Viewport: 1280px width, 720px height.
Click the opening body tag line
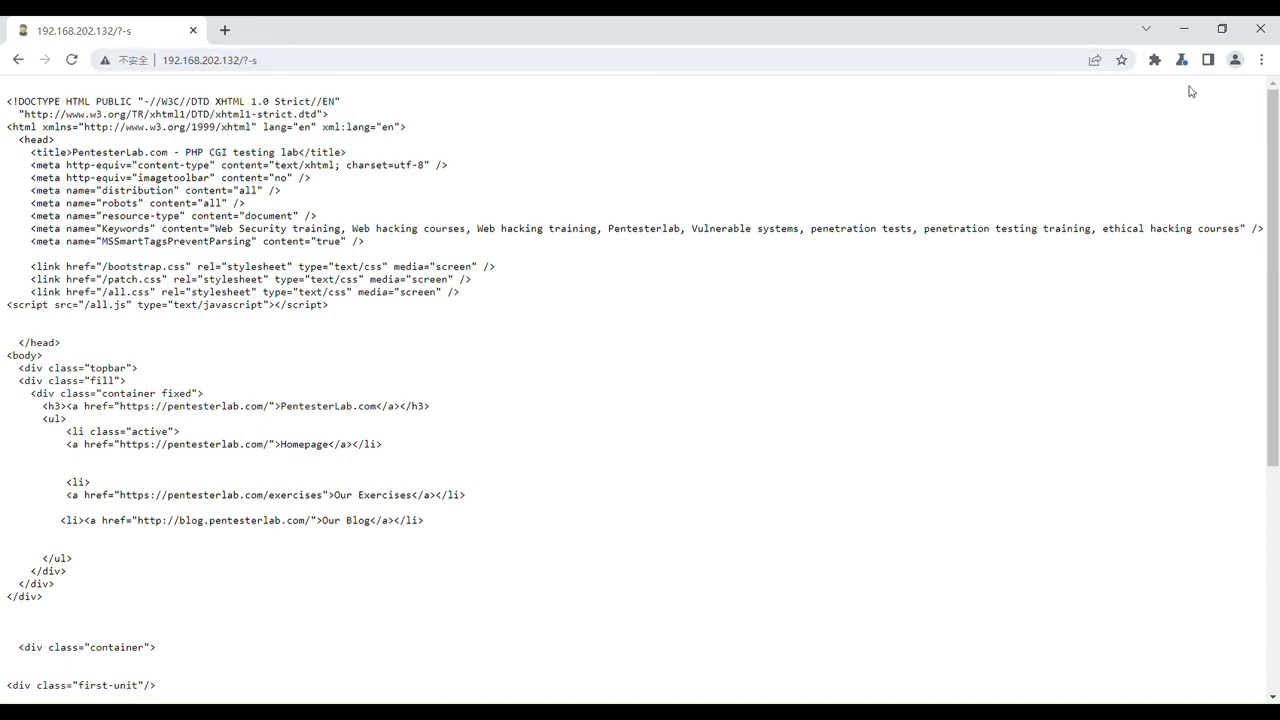point(25,356)
